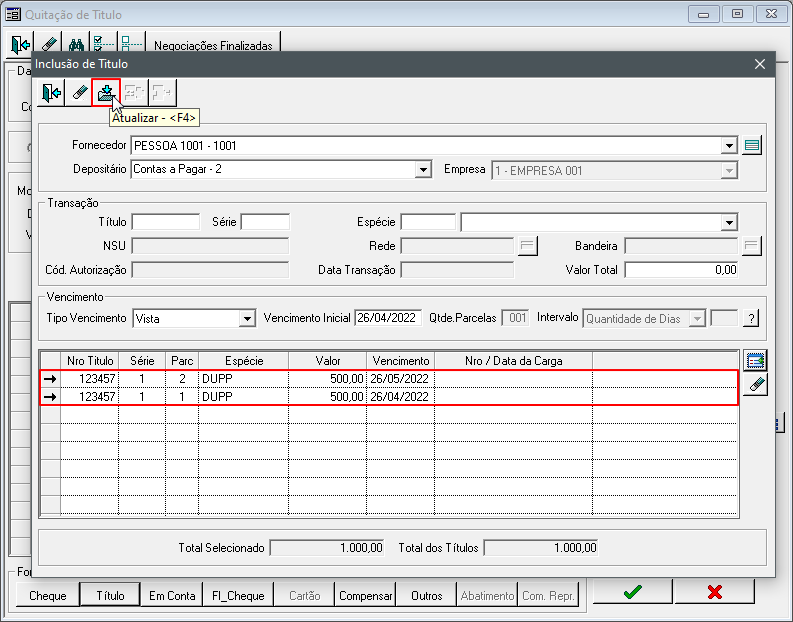
Task: Expand the Fornecedor dropdown
Action: 729,146
